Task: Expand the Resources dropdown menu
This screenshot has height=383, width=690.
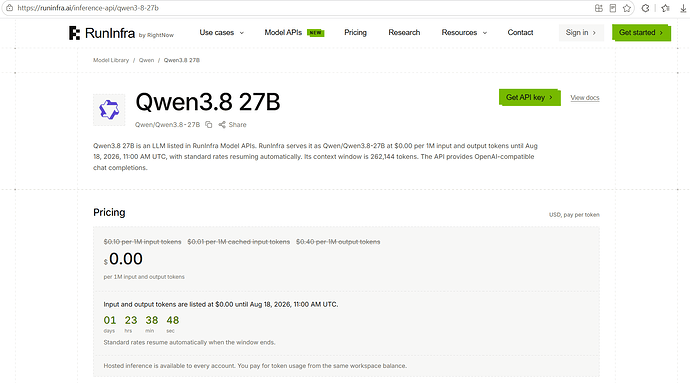Action: pyautogui.click(x=464, y=33)
